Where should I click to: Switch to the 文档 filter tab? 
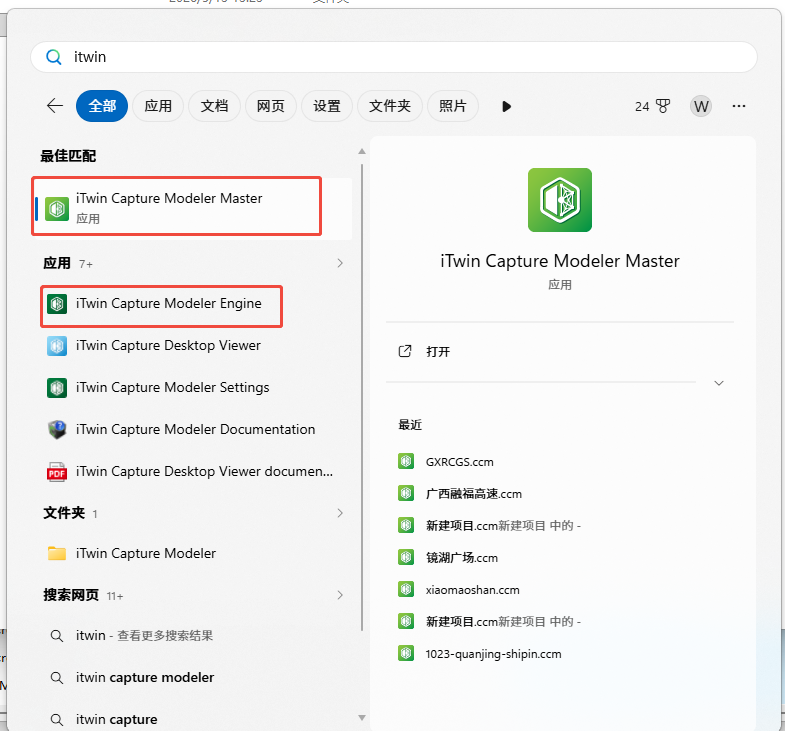(214, 106)
